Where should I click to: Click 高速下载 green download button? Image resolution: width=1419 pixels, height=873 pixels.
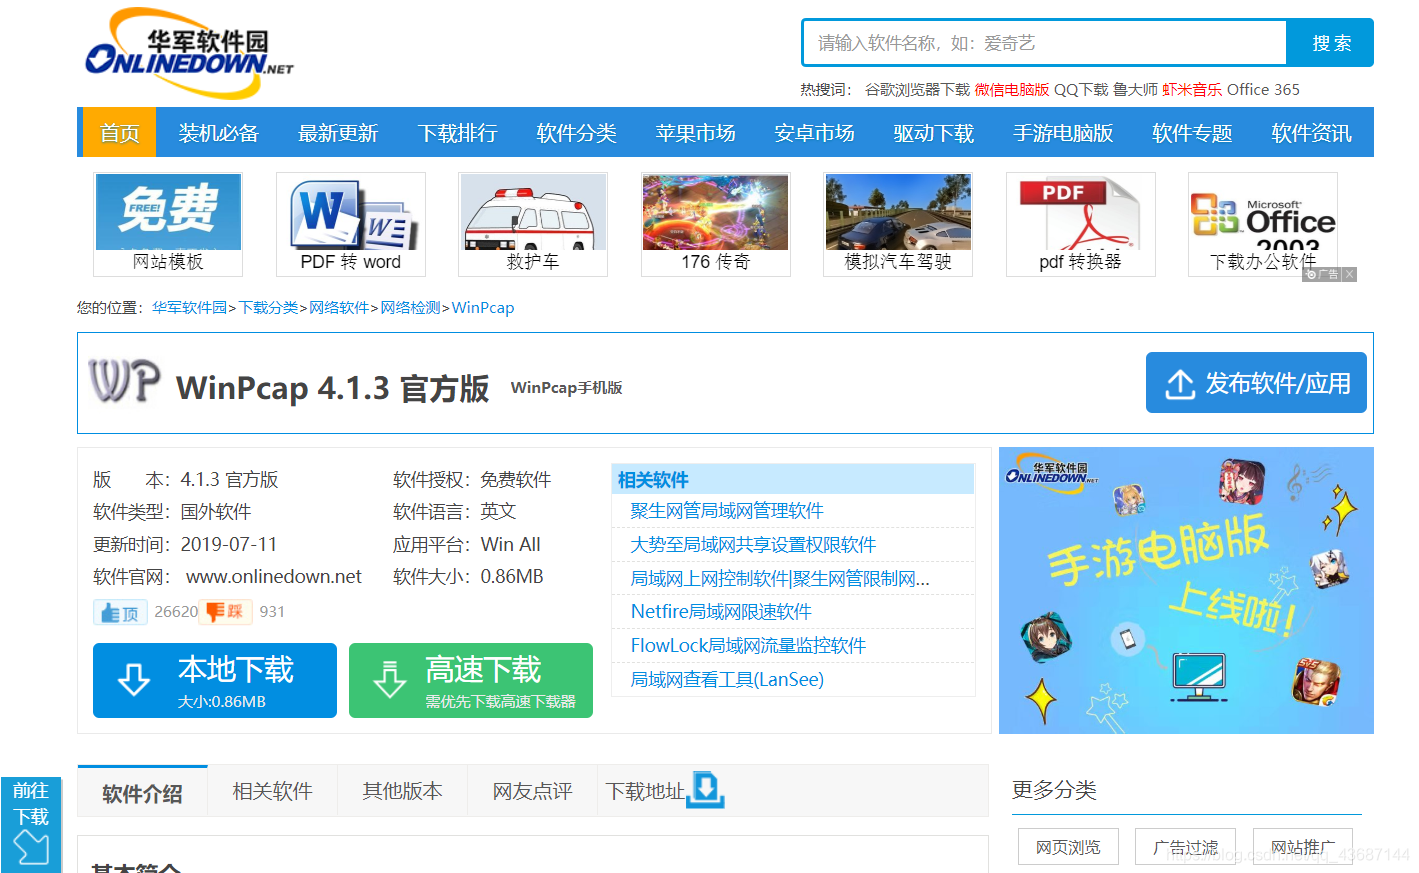(x=471, y=680)
